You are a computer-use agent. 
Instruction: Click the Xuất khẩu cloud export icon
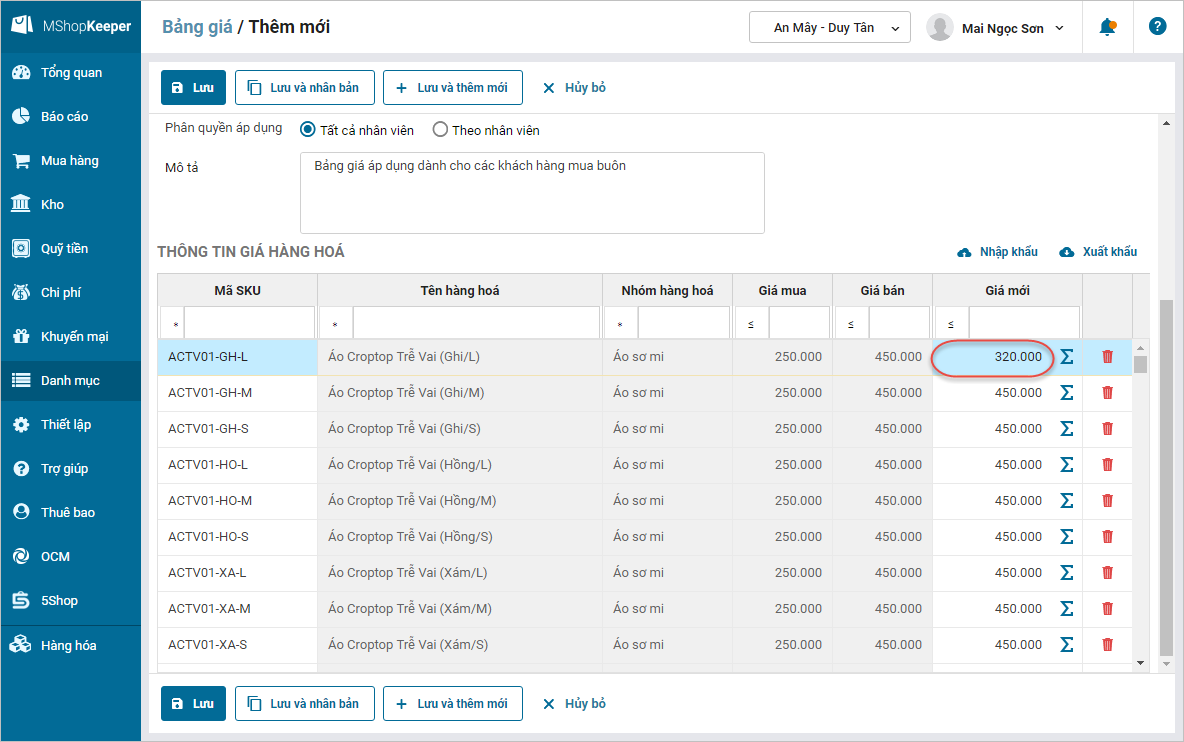(1066, 252)
